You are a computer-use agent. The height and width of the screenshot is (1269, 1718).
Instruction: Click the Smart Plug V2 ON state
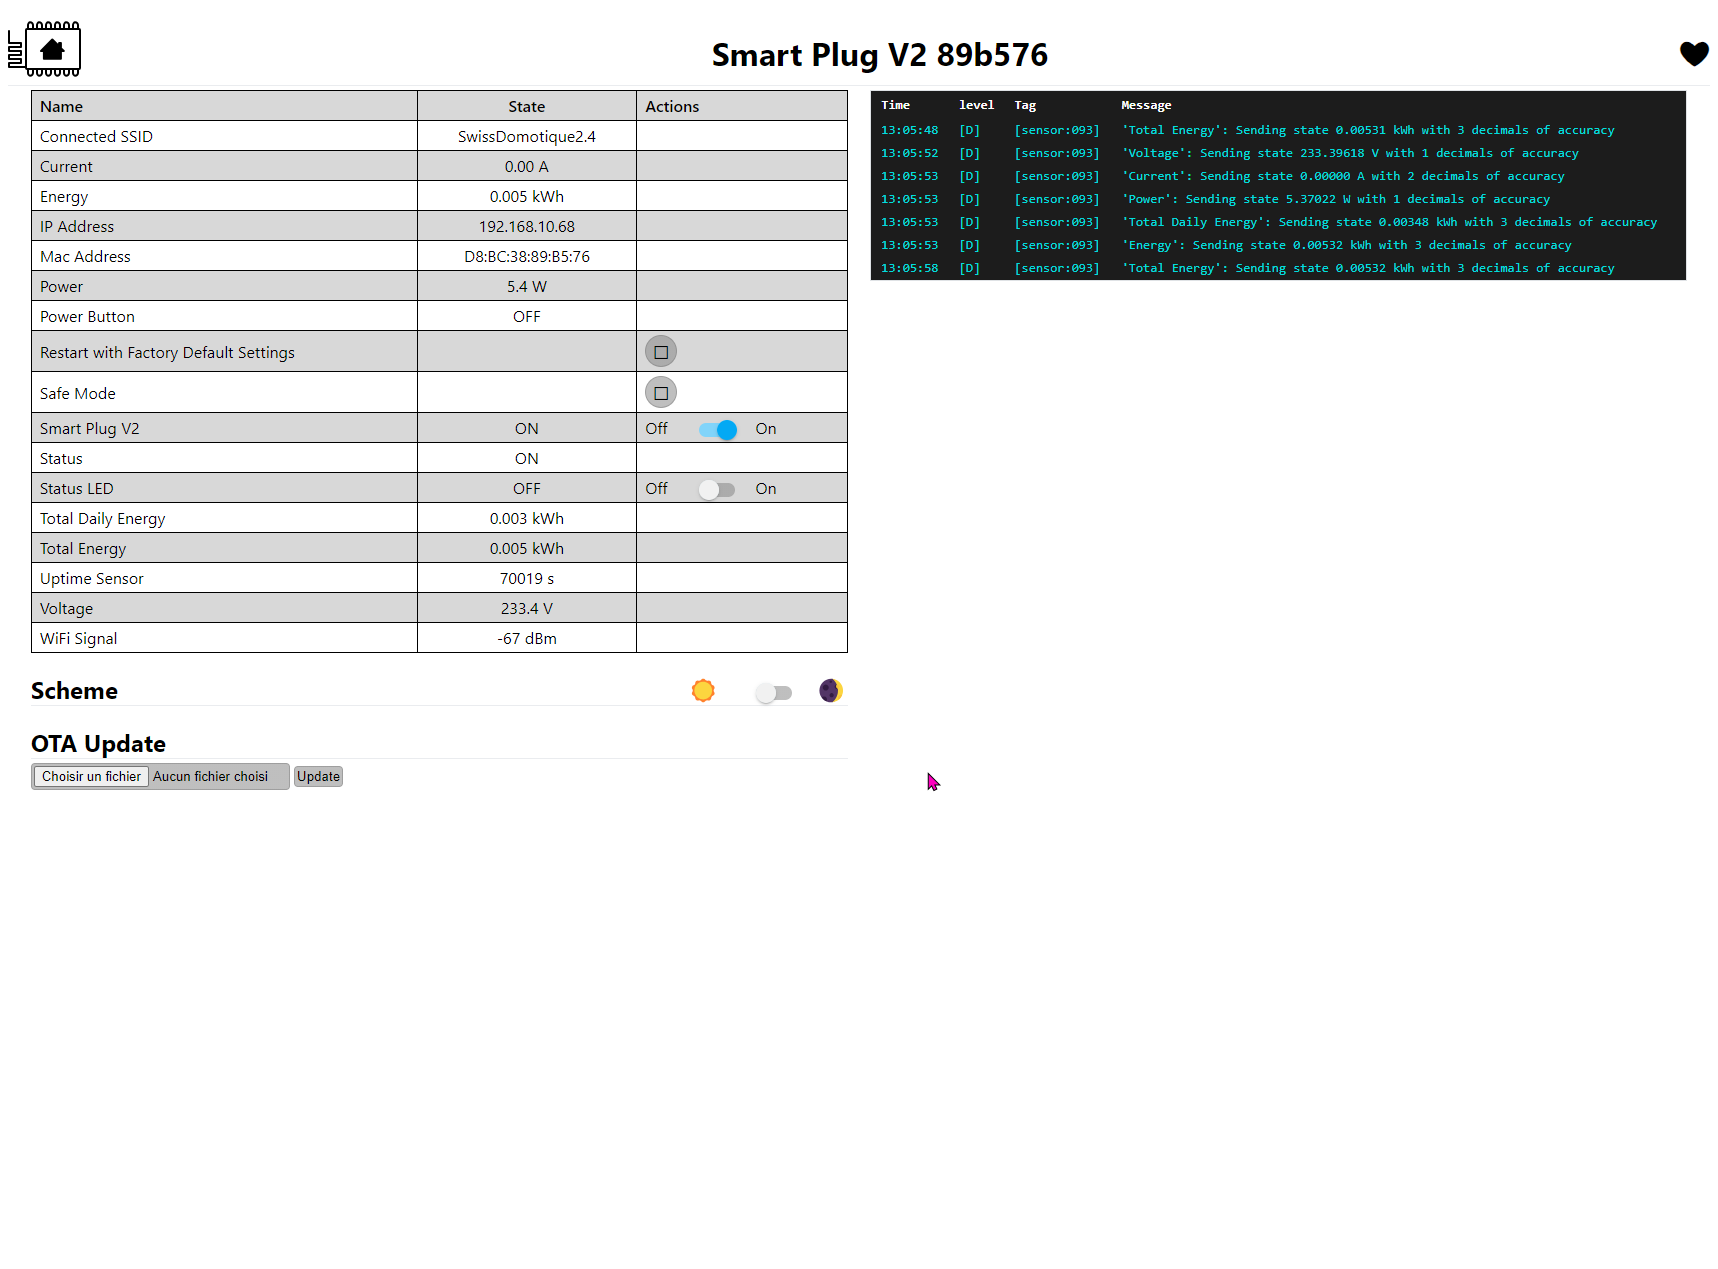[x=527, y=429]
